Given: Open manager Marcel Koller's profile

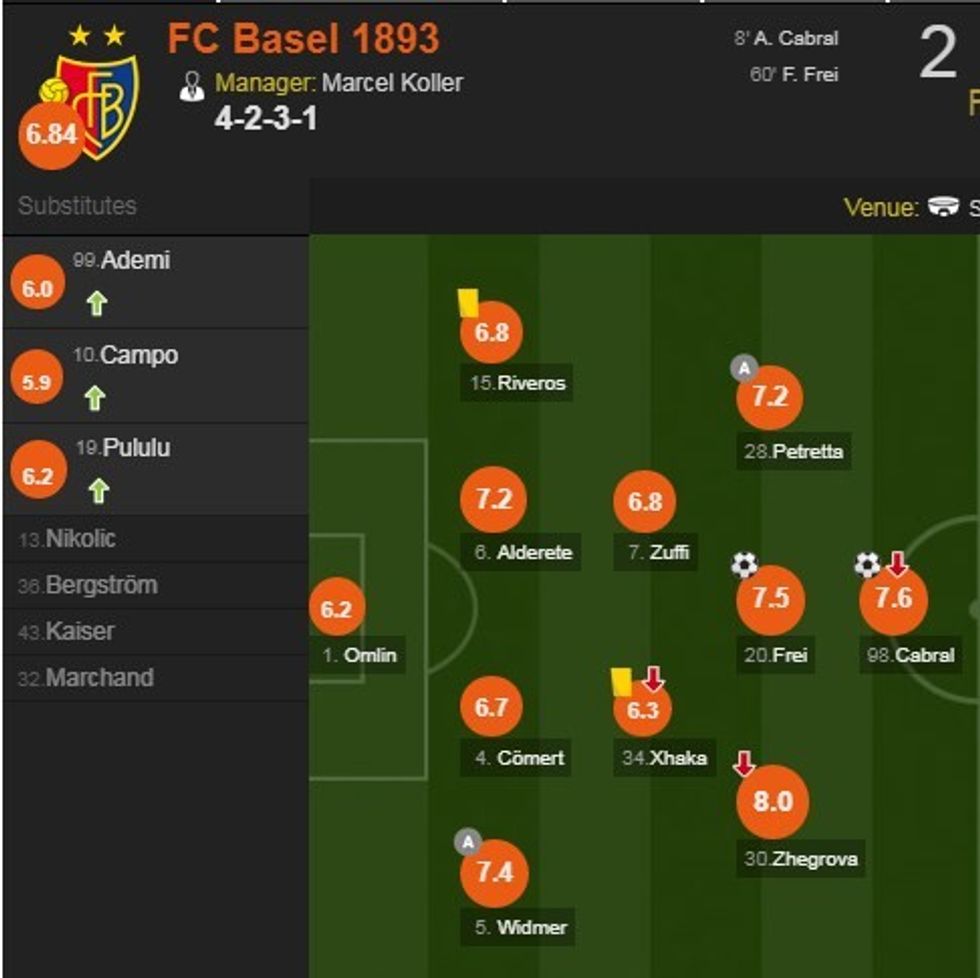Looking at the screenshot, I should click(392, 83).
